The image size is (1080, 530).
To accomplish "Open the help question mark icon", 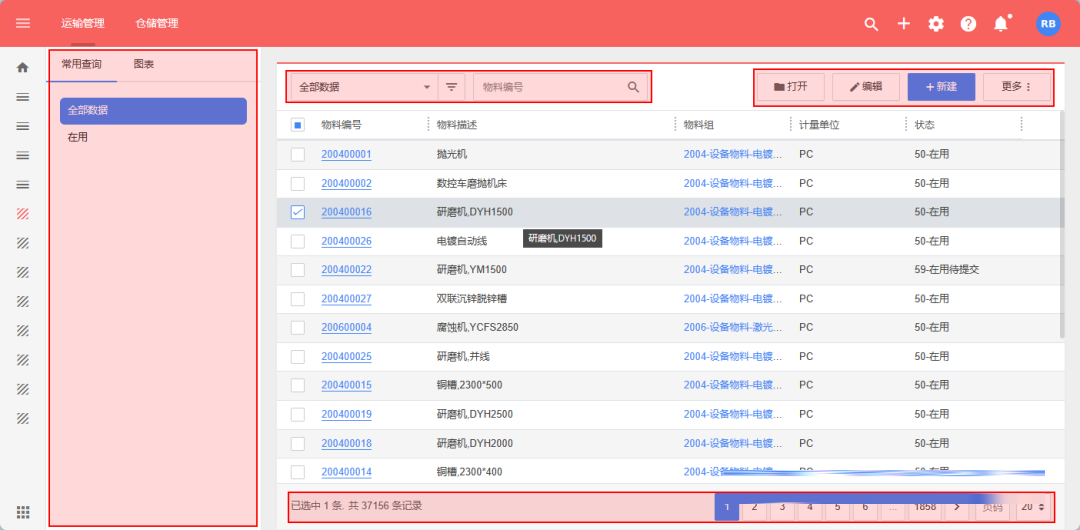I will [x=968, y=24].
